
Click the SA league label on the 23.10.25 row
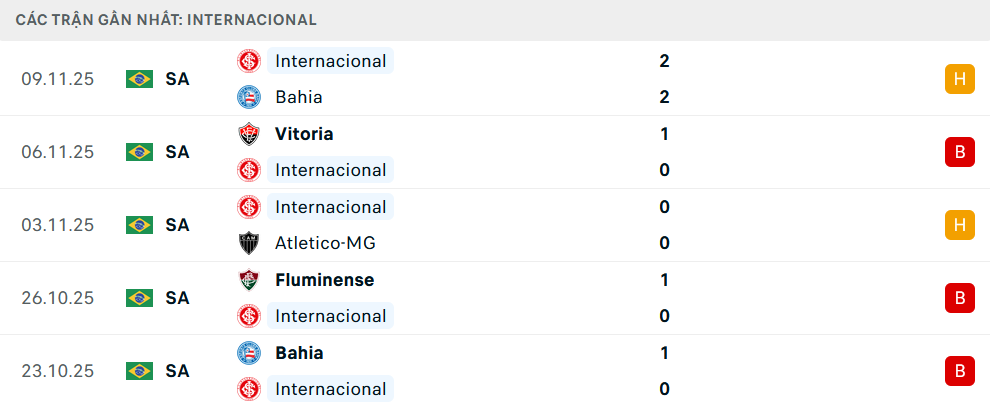(177, 371)
